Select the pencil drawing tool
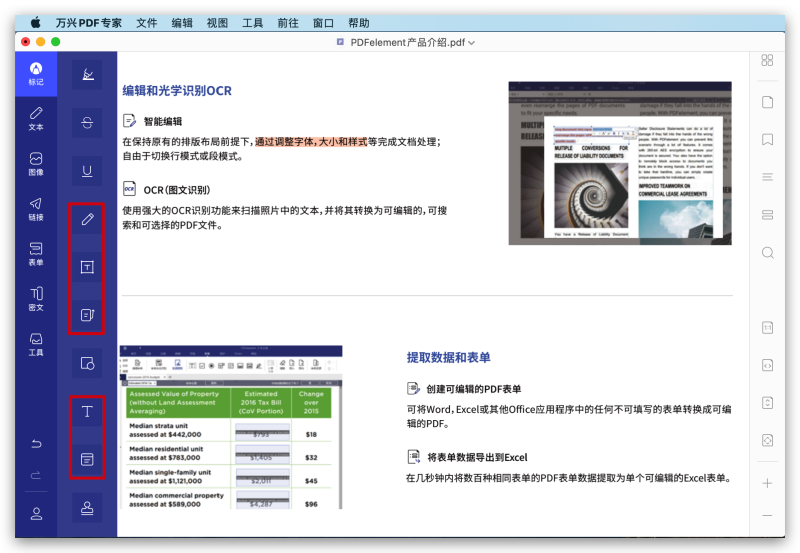 [87, 219]
